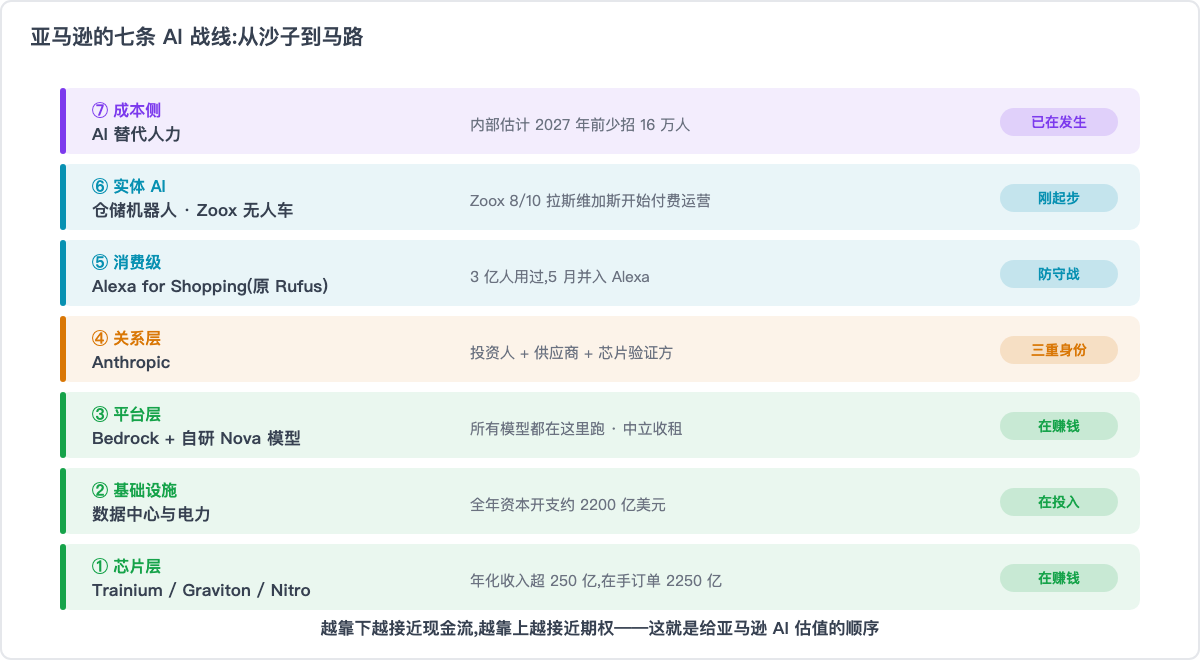
Task: Select the 数据中心与电力 label
Action: tap(151, 514)
